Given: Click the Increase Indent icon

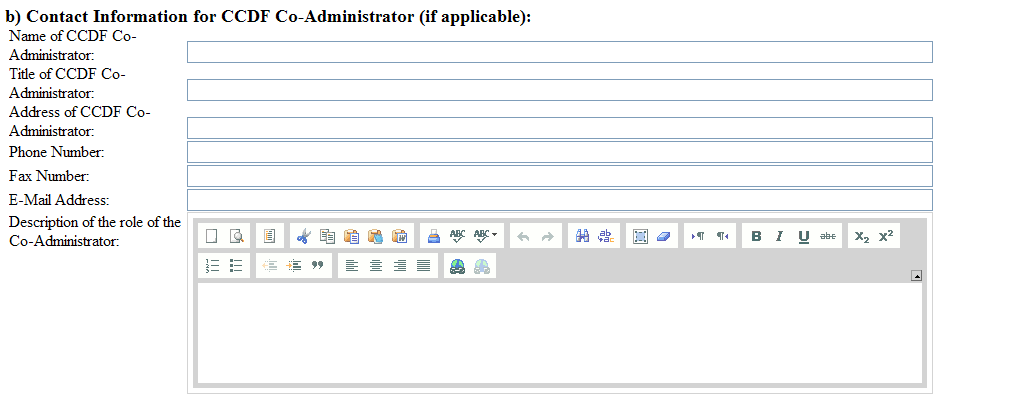Looking at the screenshot, I should [x=294, y=265].
